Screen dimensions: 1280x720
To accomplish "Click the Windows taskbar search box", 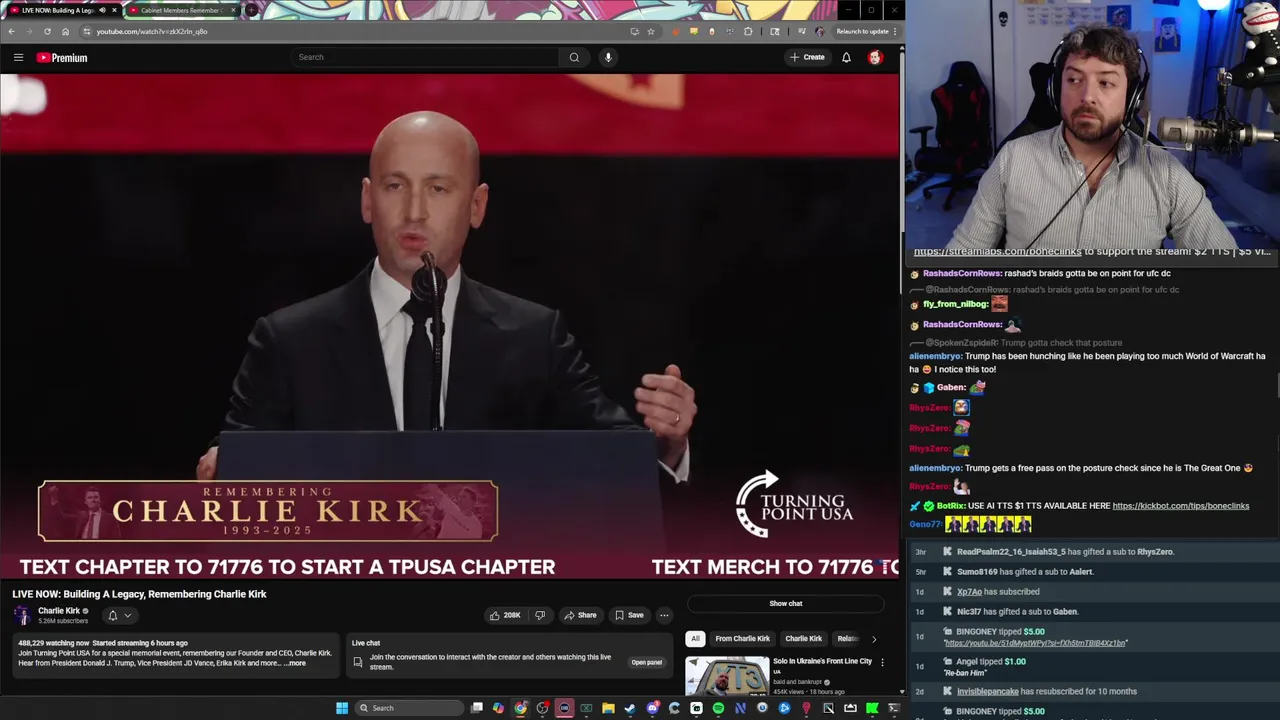I will pos(409,708).
